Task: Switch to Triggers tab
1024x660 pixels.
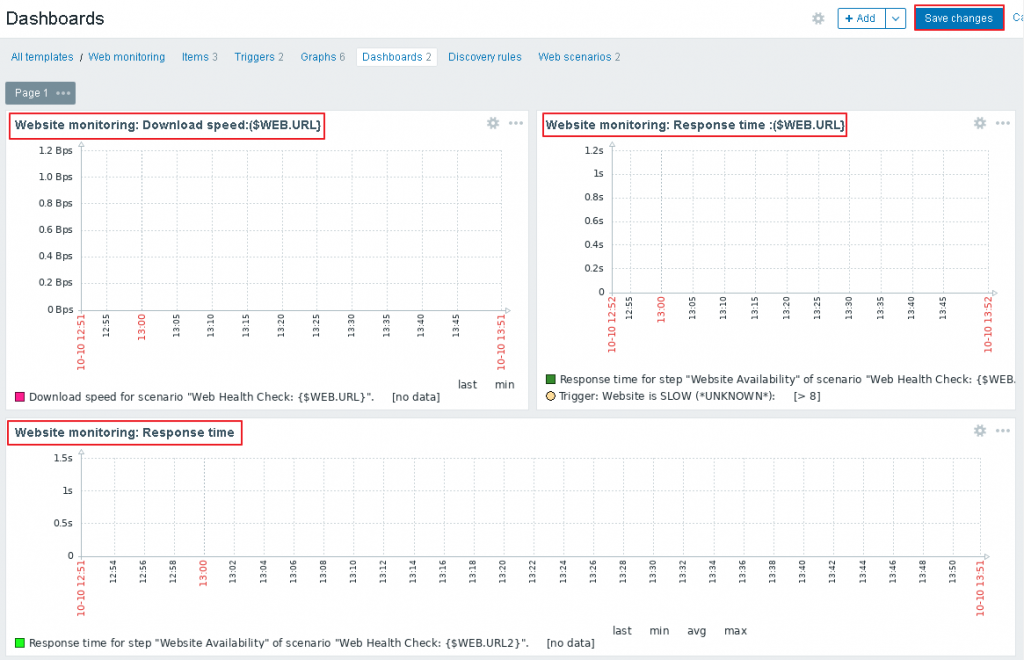Action: (259, 57)
